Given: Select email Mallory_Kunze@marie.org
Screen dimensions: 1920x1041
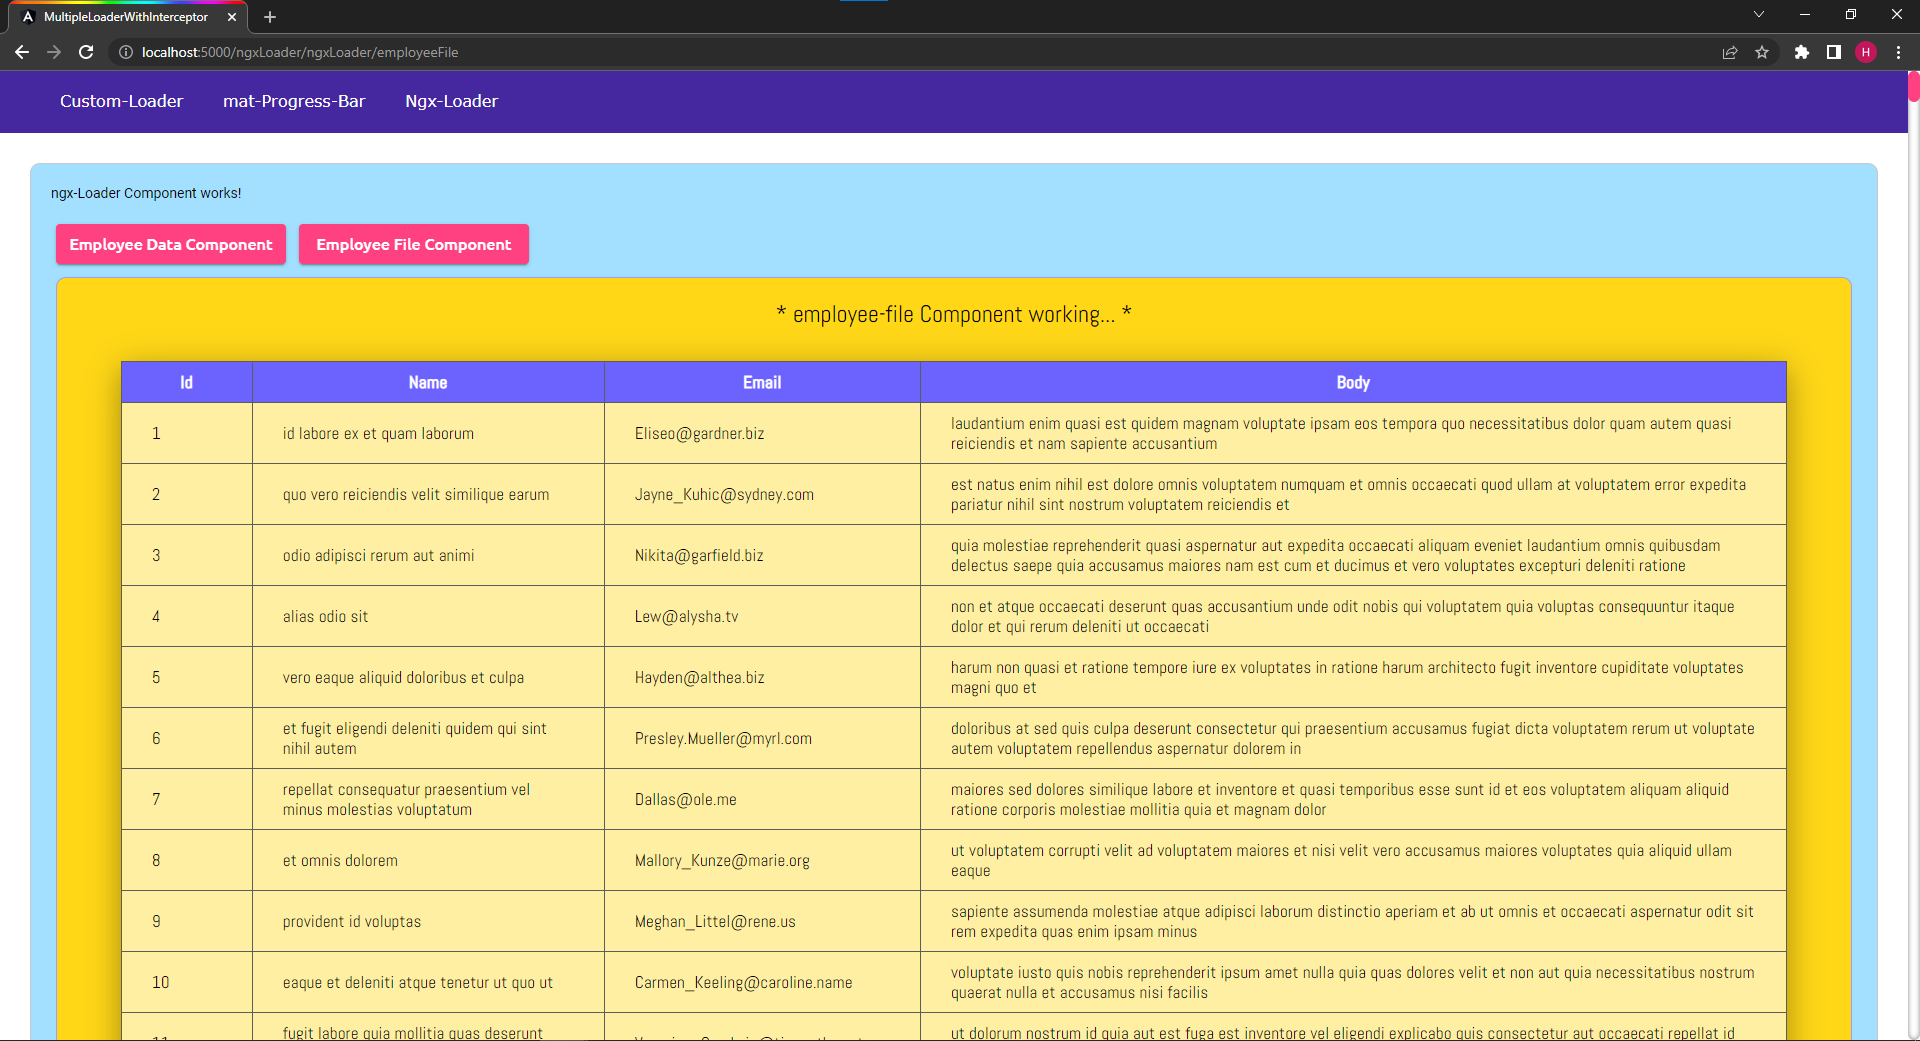Looking at the screenshot, I should pyautogui.click(x=722, y=860).
